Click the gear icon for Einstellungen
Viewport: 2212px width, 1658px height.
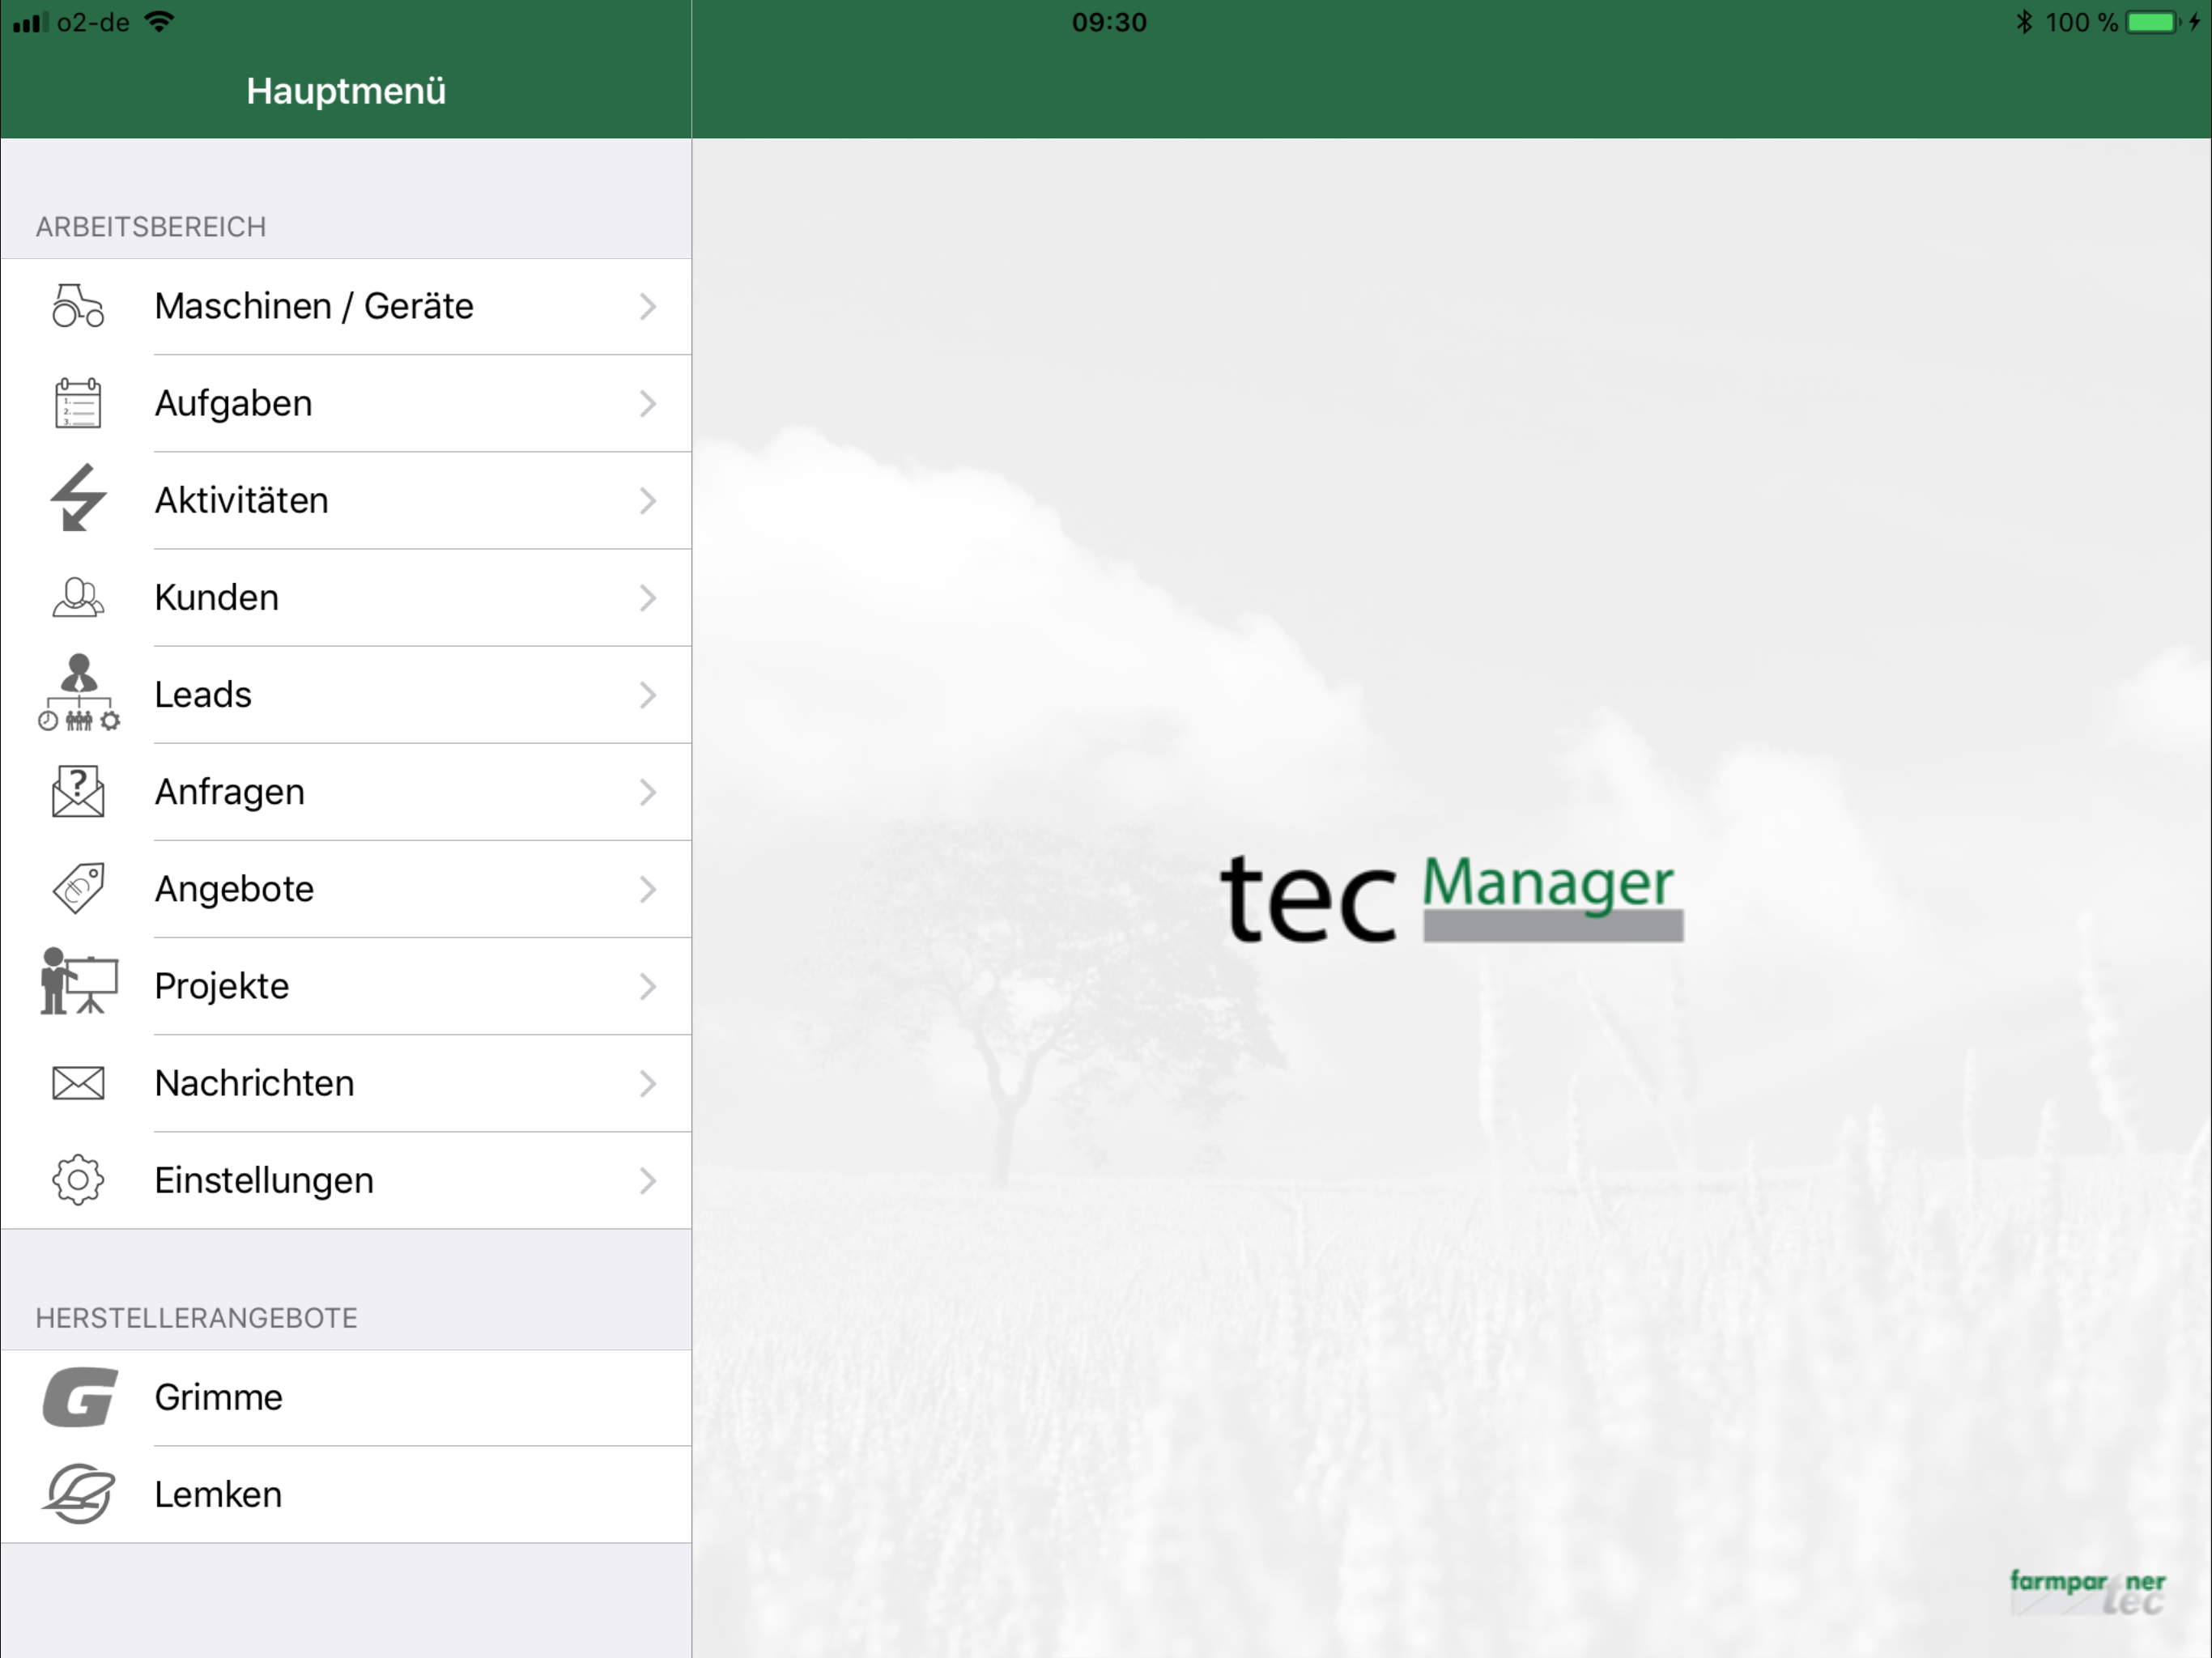(x=78, y=1180)
